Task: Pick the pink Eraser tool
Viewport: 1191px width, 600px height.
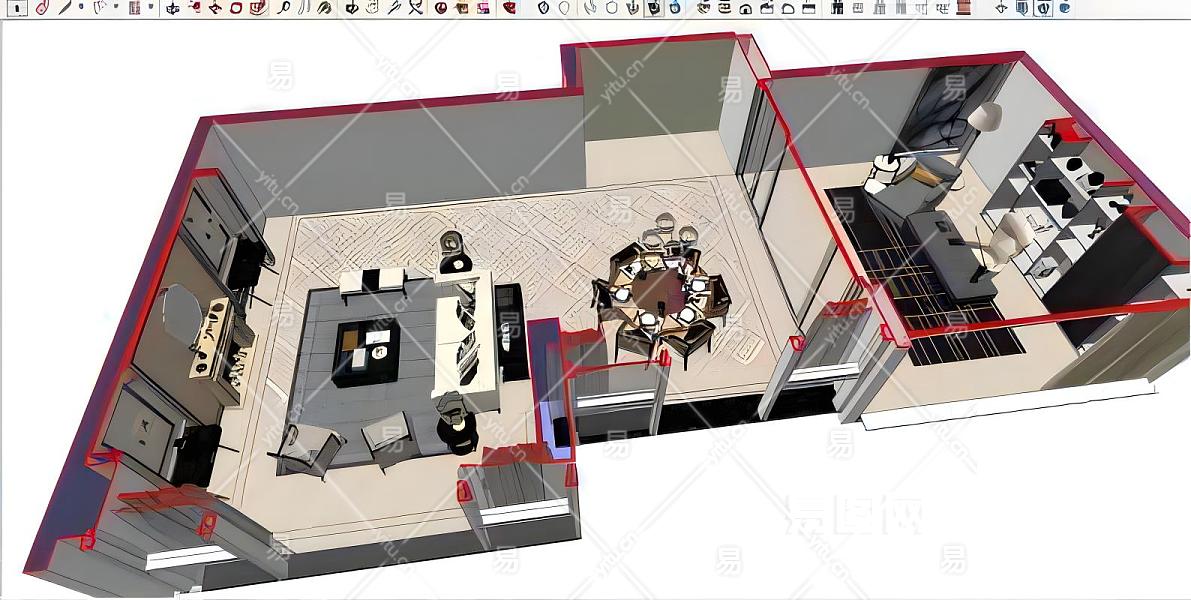Action: point(43,8)
